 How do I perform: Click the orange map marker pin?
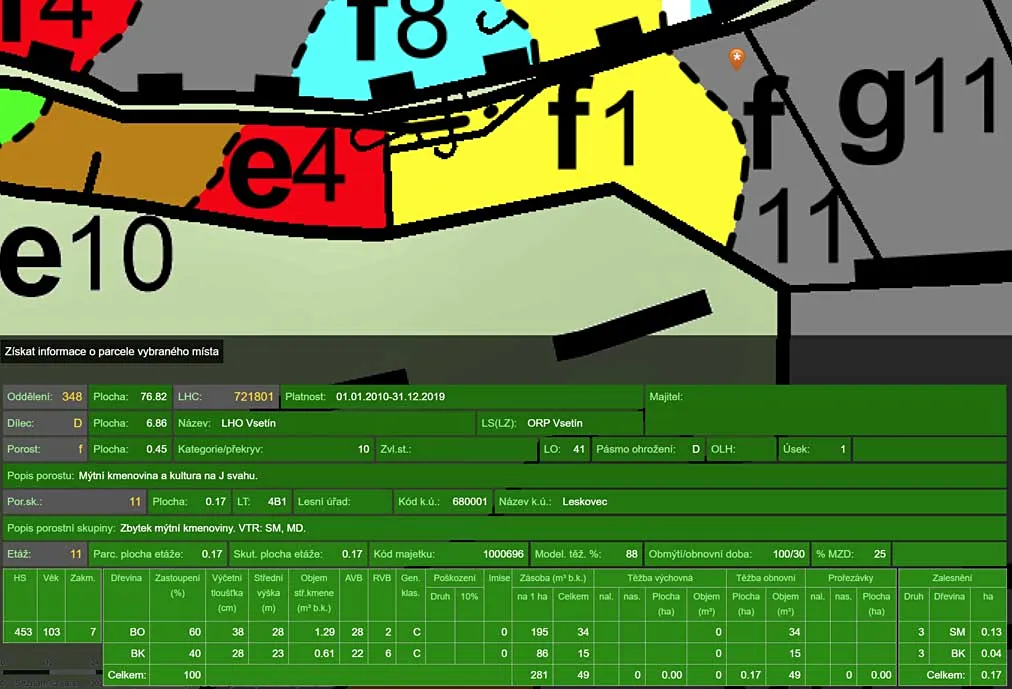(737, 59)
